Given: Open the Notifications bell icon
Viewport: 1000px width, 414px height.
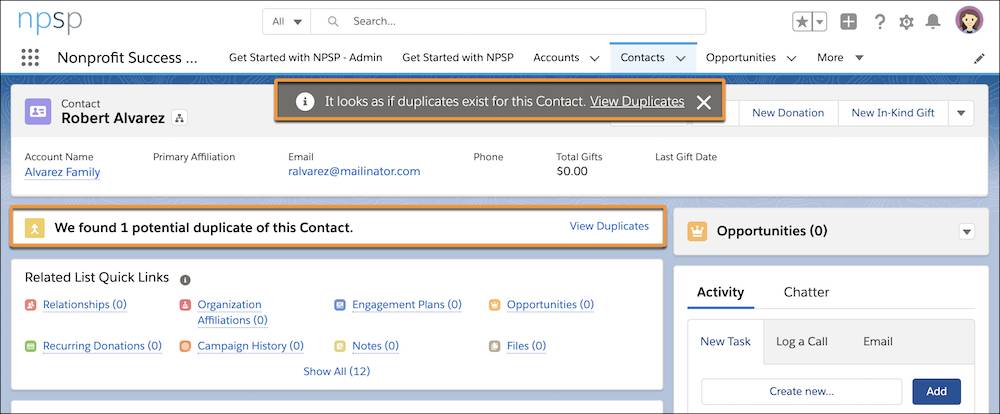Looking at the screenshot, I should 933,22.
